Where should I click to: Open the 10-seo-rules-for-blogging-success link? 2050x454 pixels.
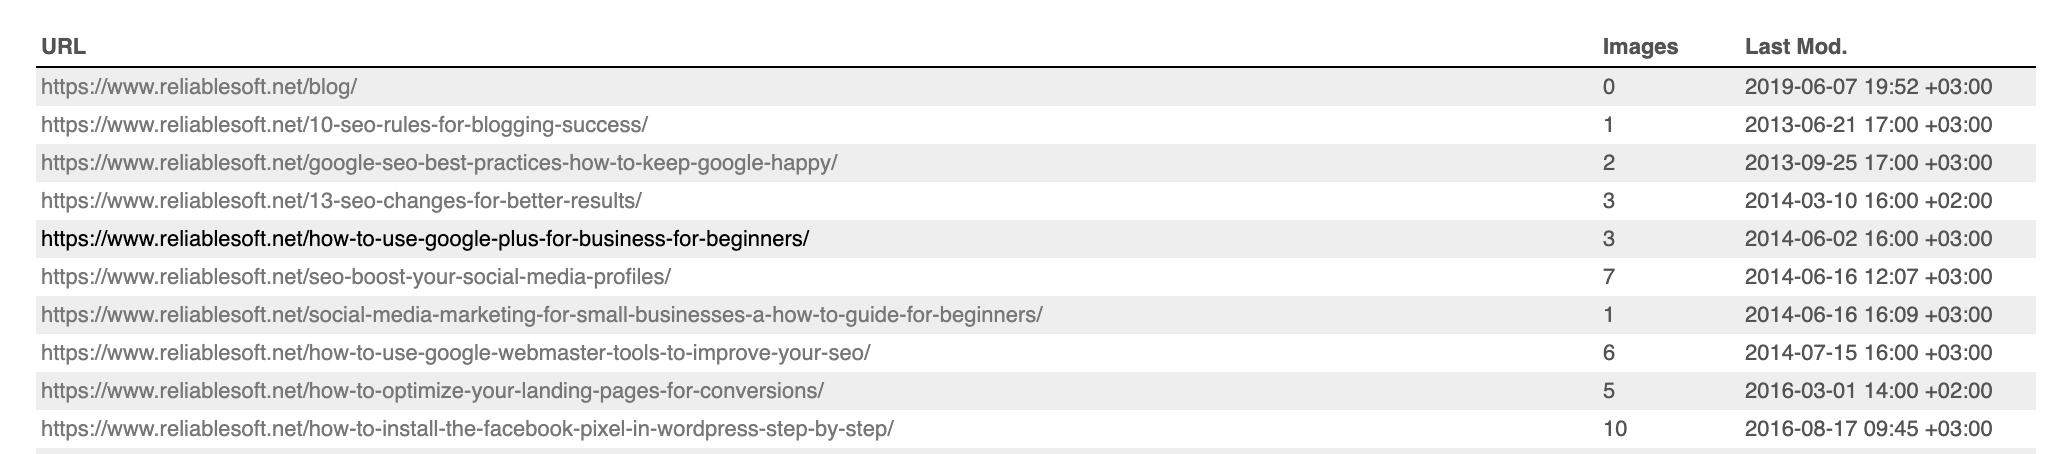click(x=344, y=125)
